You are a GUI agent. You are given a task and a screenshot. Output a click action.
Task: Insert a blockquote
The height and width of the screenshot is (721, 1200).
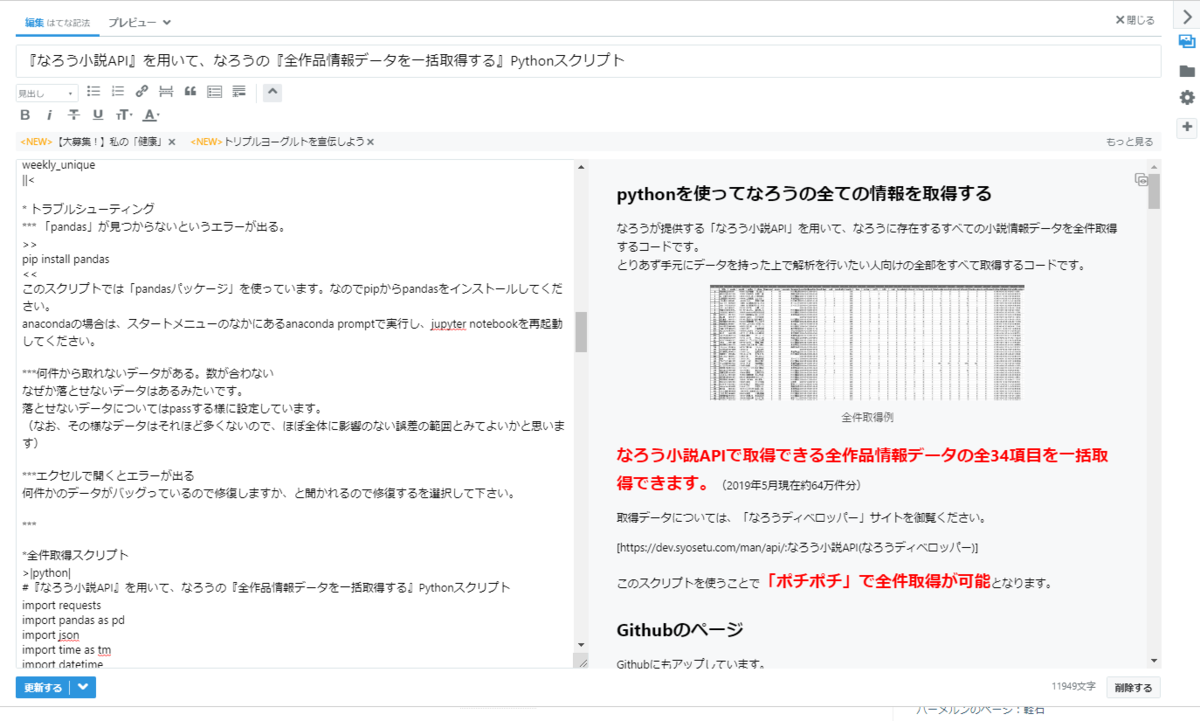[190, 91]
